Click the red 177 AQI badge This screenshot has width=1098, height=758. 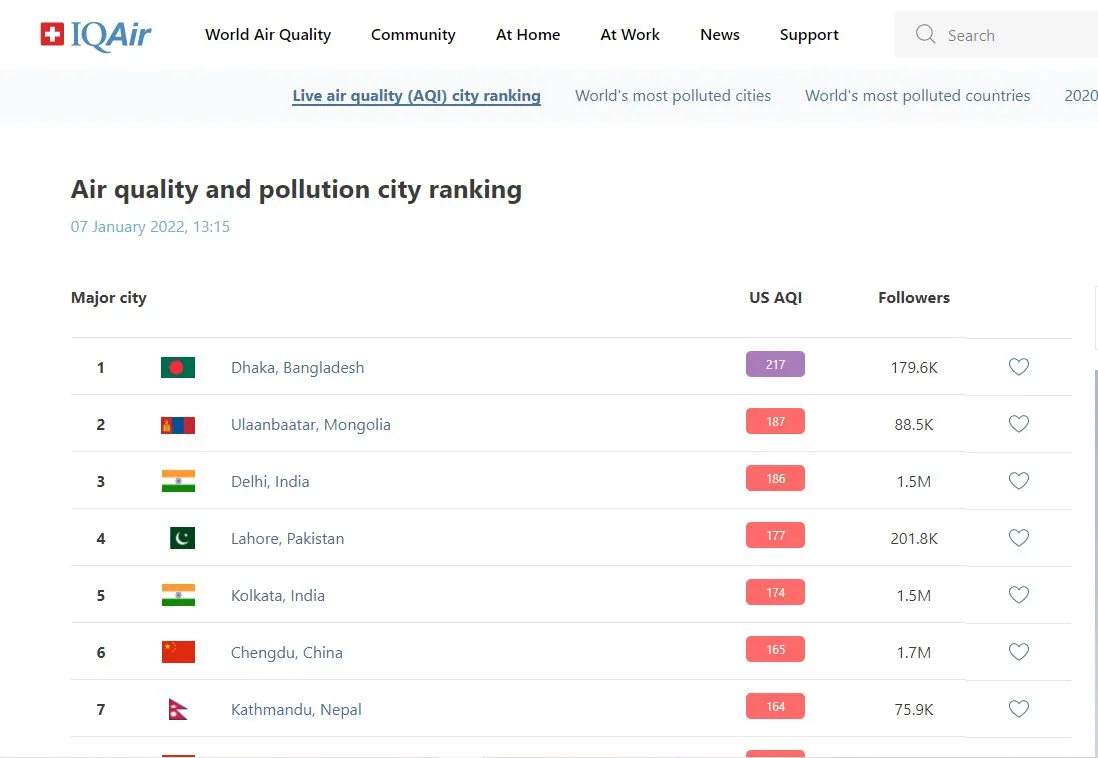775,535
